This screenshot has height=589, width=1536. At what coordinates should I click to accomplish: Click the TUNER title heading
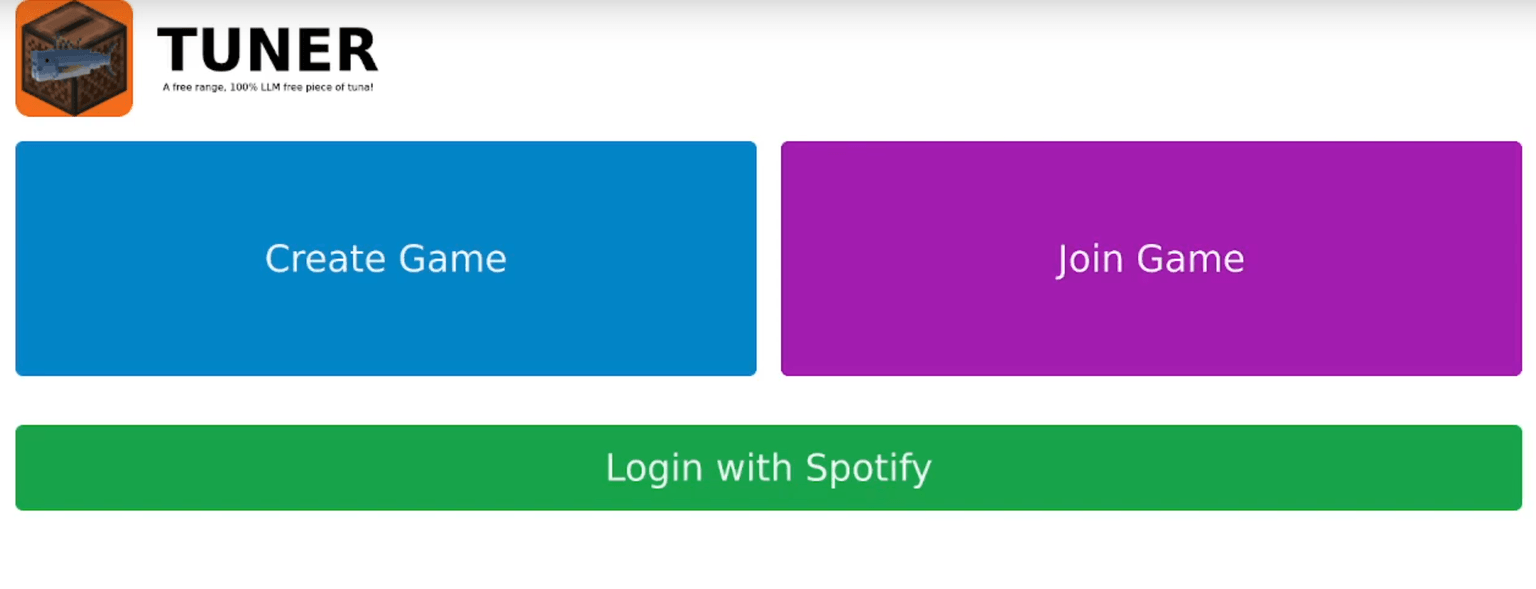click(267, 50)
